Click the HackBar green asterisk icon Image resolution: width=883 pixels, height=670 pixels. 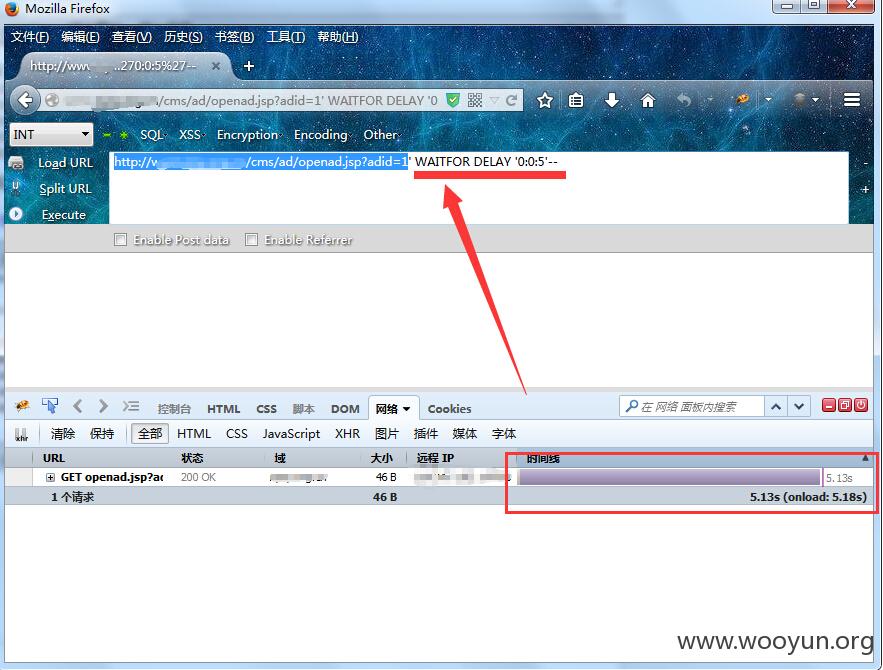[124, 135]
